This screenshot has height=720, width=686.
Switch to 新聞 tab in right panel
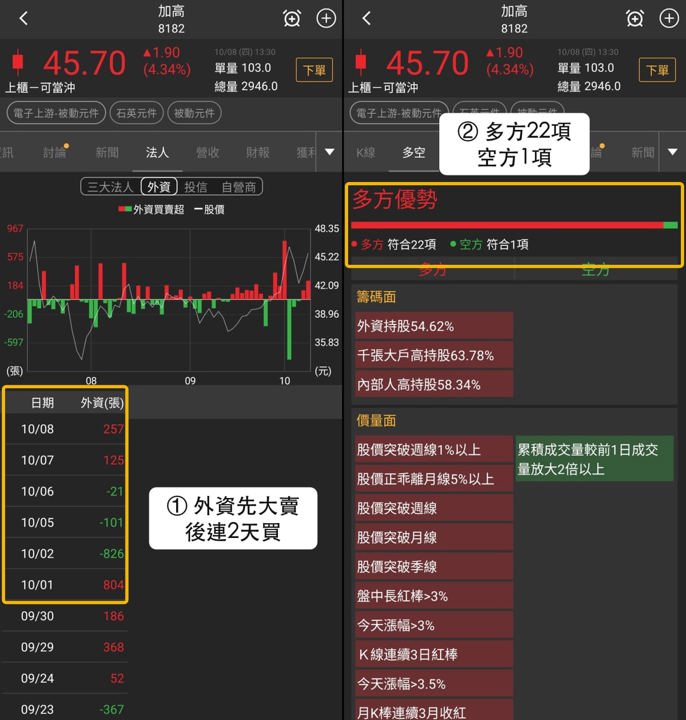tap(643, 152)
